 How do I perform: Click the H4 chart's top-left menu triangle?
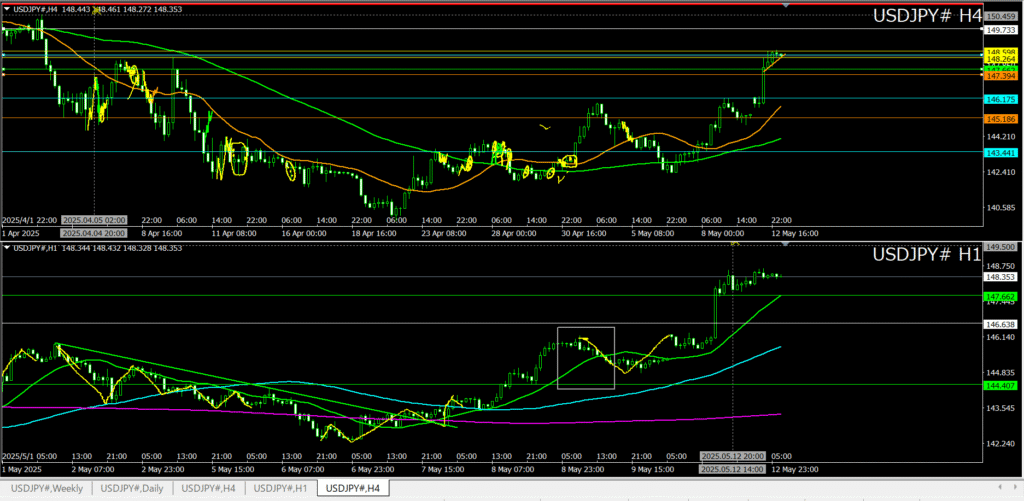[x=7, y=9]
